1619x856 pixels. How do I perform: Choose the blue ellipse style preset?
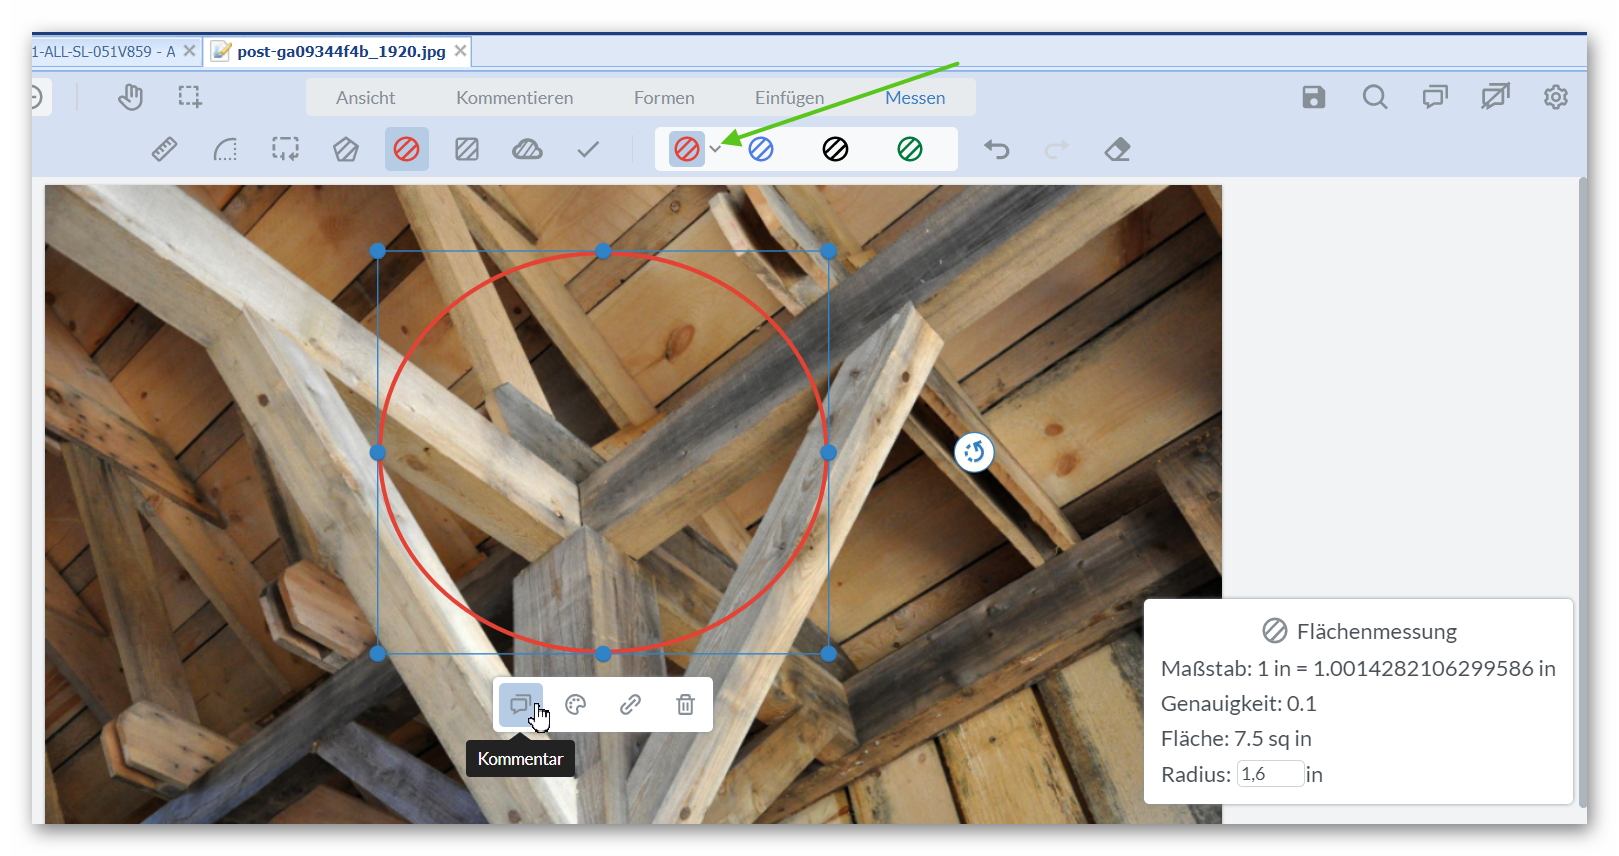pyautogui.click(x=761, y=150)
